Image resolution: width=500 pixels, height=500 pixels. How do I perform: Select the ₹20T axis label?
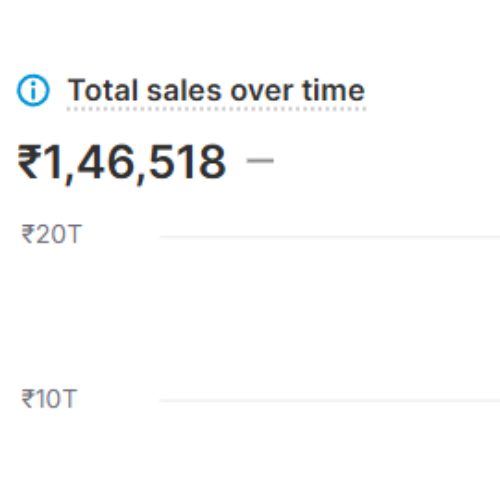point(51,234)
